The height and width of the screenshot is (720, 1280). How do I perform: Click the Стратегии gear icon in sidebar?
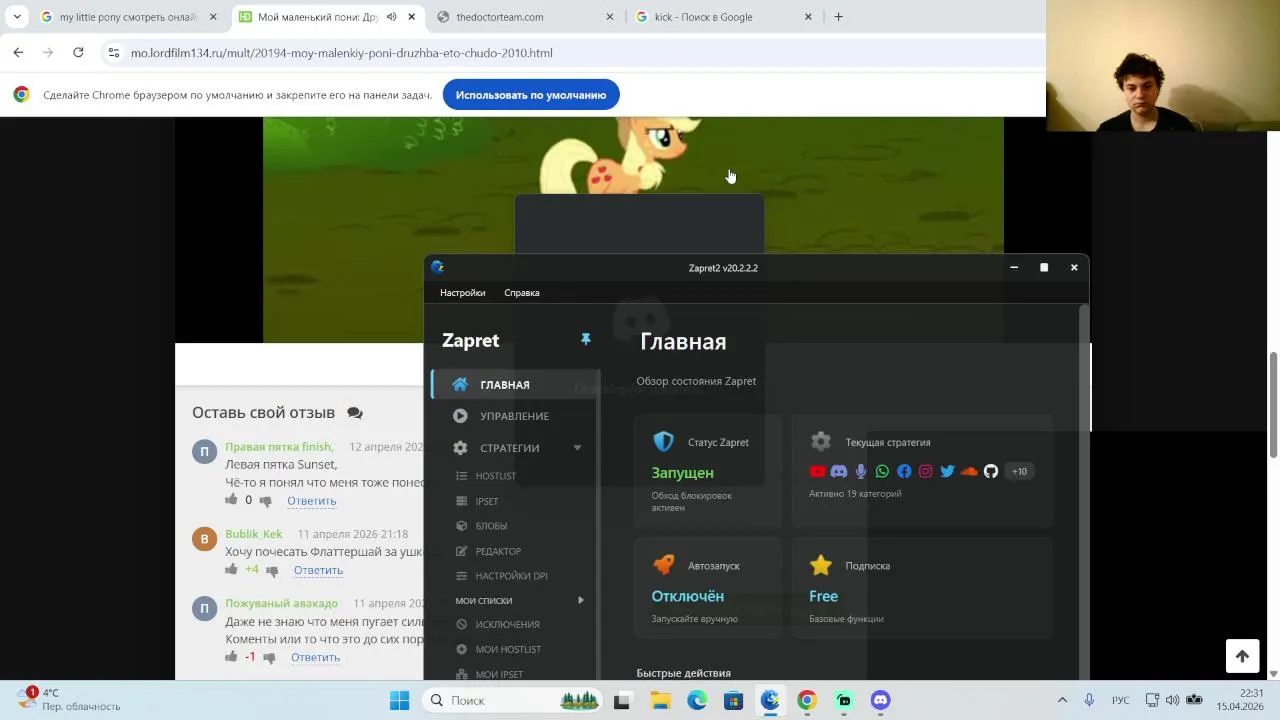pyautogui.click(x=460, y=448)
